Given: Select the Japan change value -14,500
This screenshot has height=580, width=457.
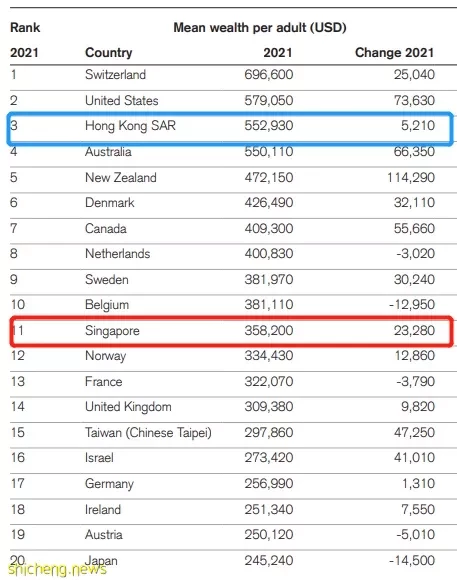Looking at the screenshot, I should coord(412,560).
